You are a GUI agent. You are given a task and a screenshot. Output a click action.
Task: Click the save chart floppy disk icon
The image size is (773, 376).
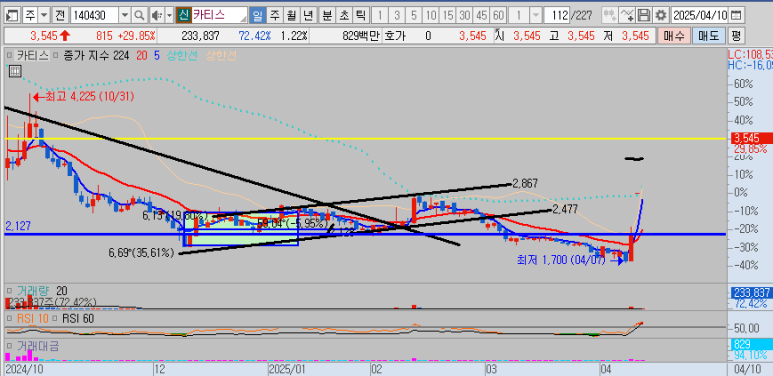pos(643,15)
